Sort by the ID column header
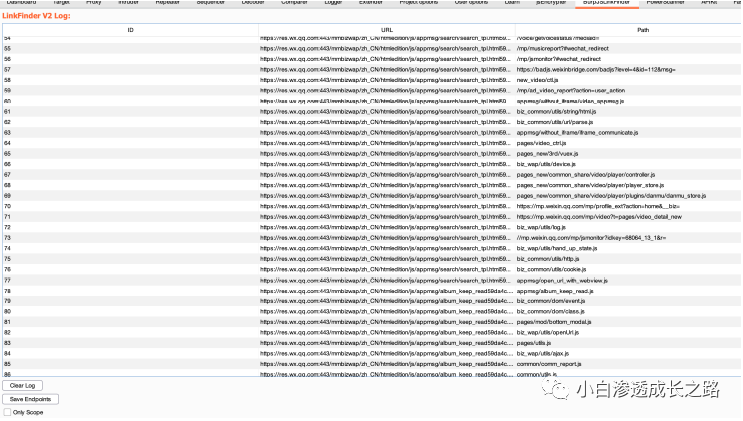Image resolution: width=743 pixels, height=421 pixels. tap(130, 30)
